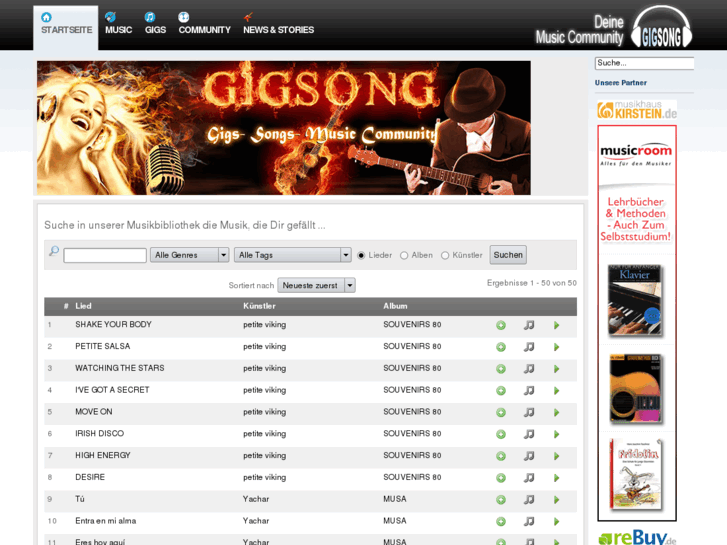Viewport: 727px width, 545px height.
Task: Open the Alle Tags dropdown
Action: (x=293, y=255)
